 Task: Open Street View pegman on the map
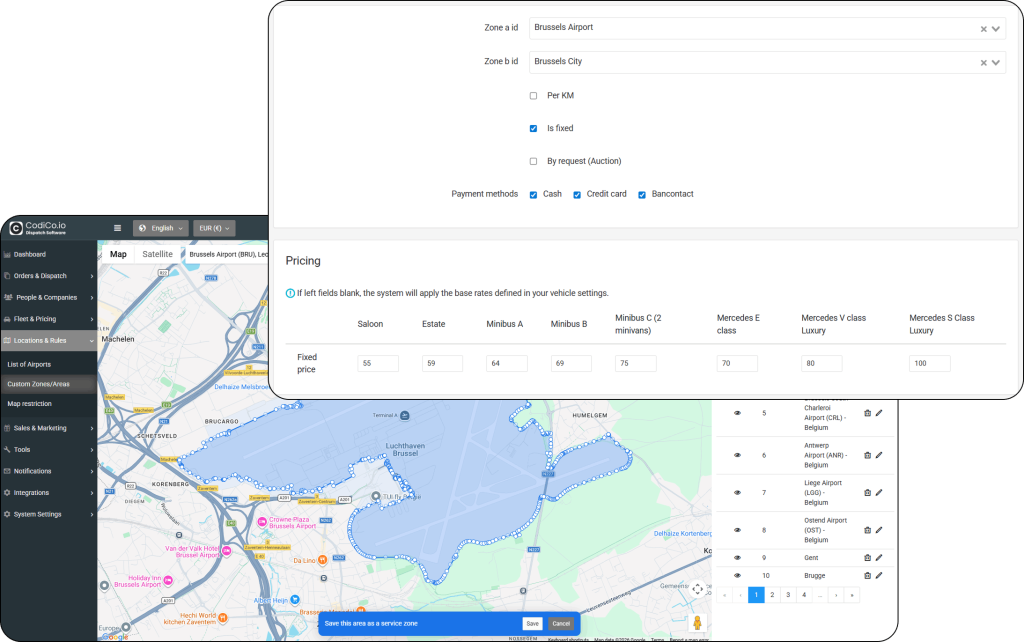[697, 623]
